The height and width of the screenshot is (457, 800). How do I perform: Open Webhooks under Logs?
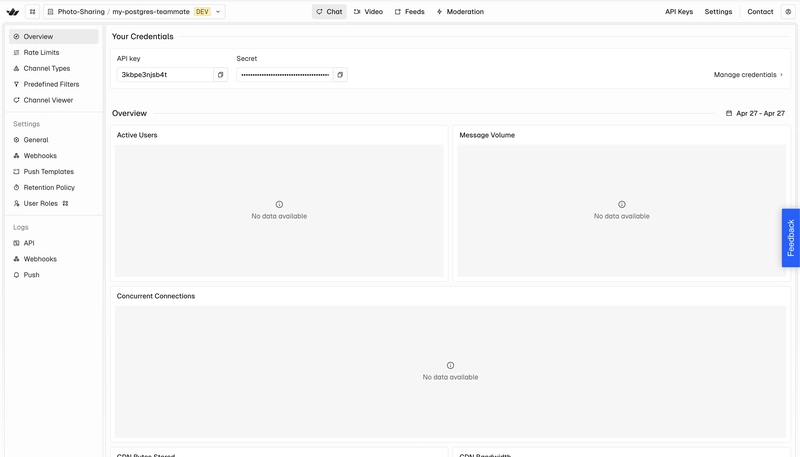[54, 259]
